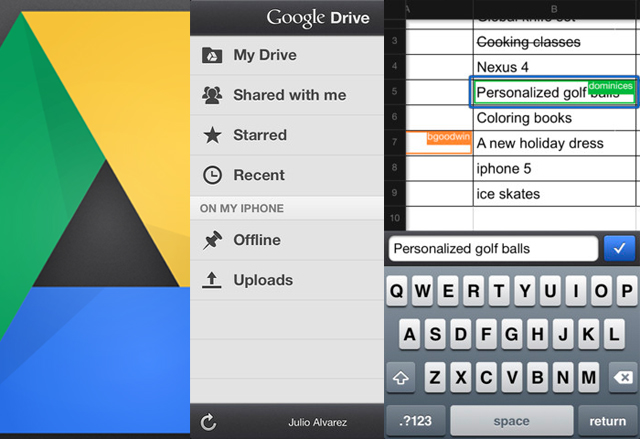Tap the return key
Screen dimensions: 640x439
click(607, 421)
